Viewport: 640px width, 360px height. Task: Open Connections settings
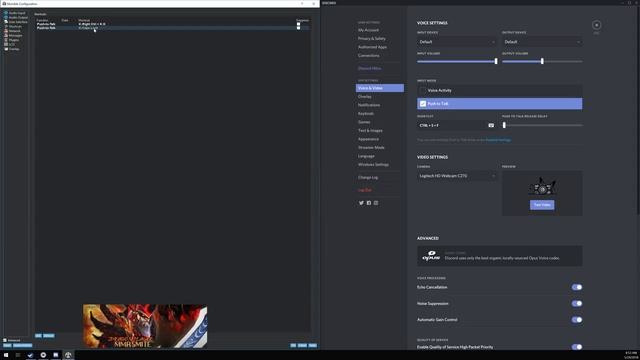pyautogui.click(x=369, y=56)
